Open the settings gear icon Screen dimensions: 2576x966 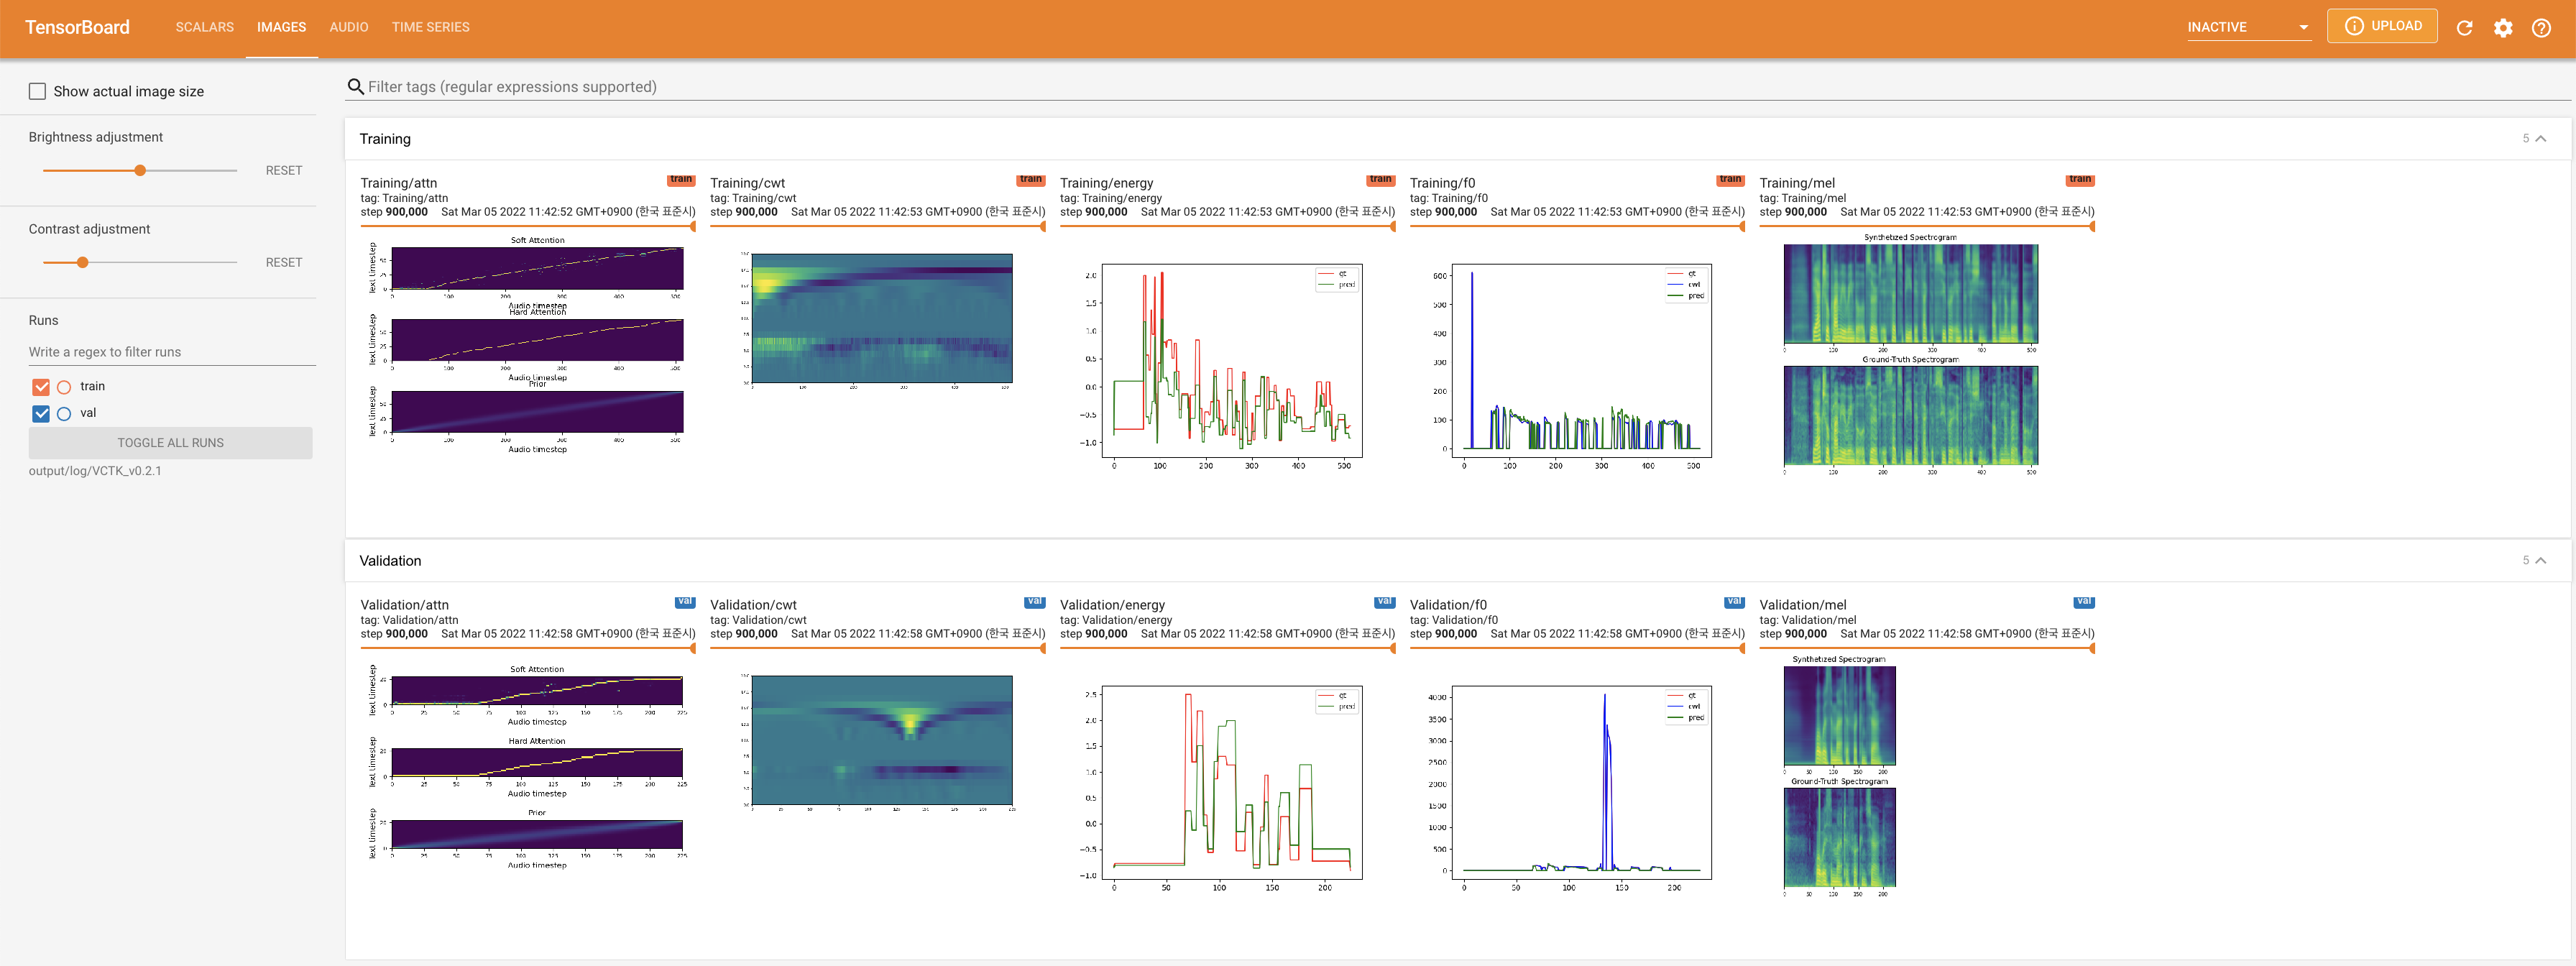point(2502,28)
